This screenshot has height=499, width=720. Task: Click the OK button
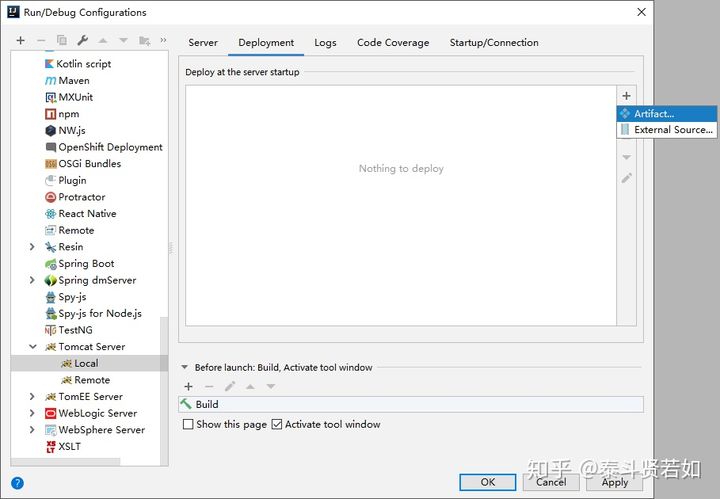(x=488, y=482)
